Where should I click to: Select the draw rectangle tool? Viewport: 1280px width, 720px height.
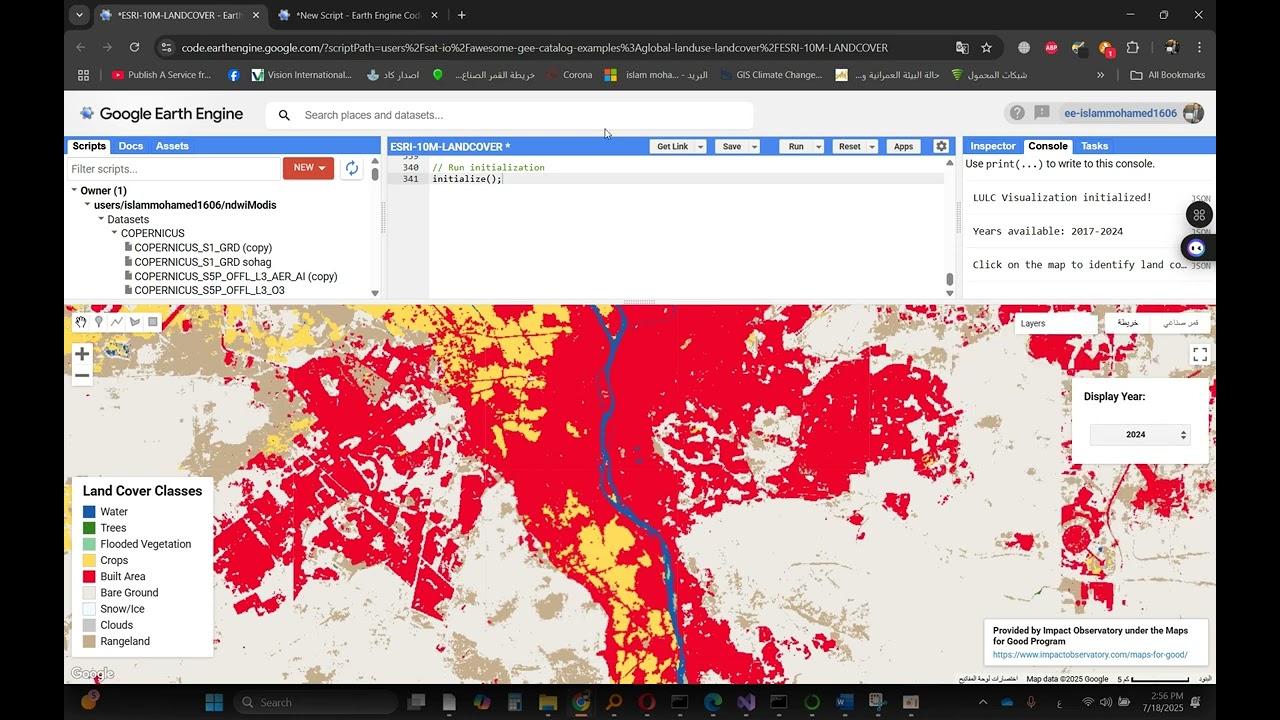[153, 322]
